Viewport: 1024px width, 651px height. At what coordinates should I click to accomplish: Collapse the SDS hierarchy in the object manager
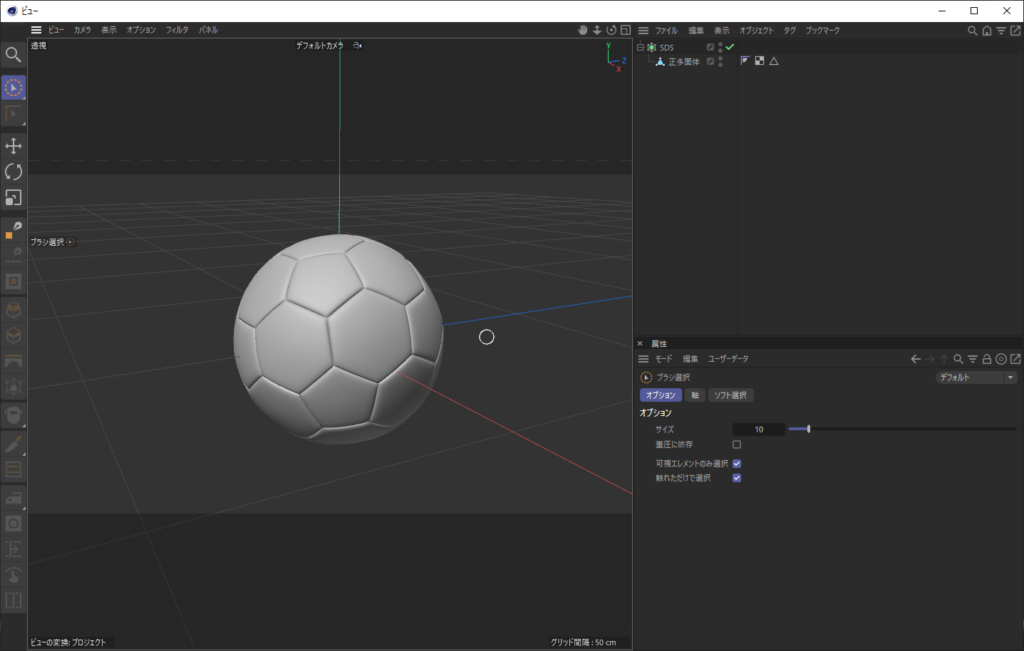pos(639,47)
